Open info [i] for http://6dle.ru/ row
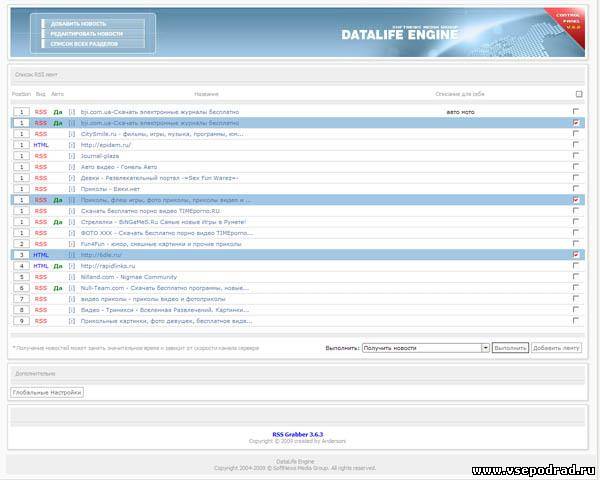This screenshot has height=480, width=600. tap(72, 255)
